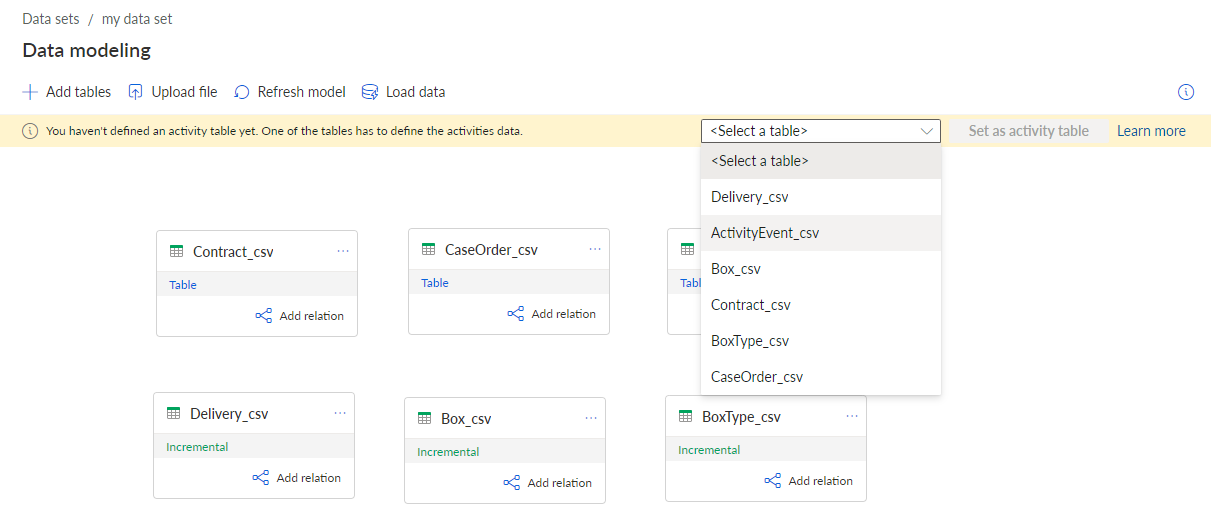
Task: Click Add relation text on BoxType_csv
Action: 821,481
